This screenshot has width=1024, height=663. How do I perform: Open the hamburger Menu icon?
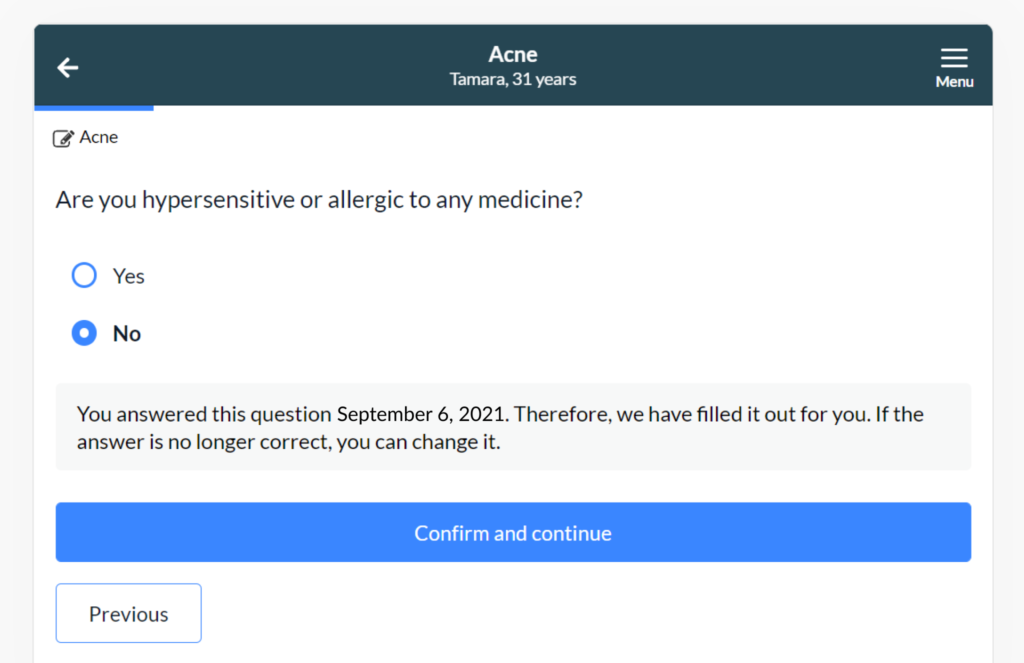pyautogui.click(x=954, y=57)
